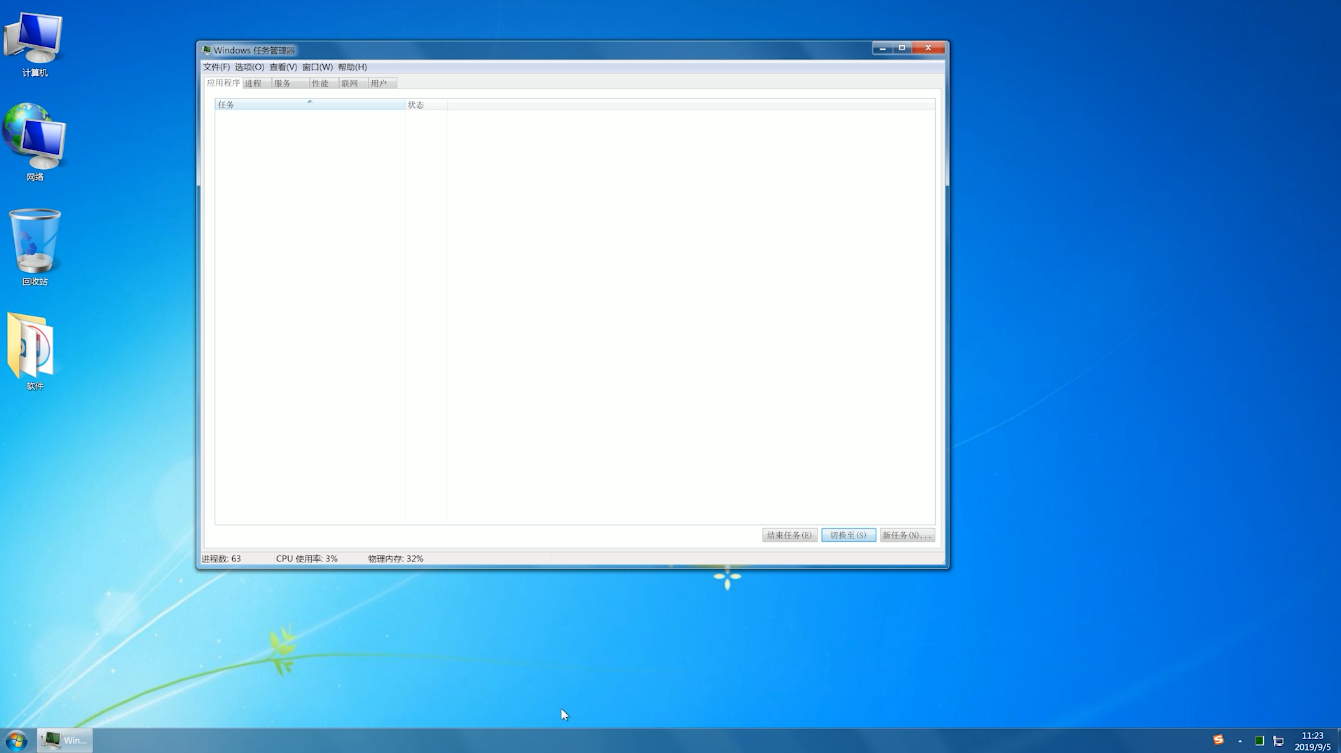This screenshot has height=753, width=1341.
Task: Maximize the Task Manager window
Action: [x=902, y=48]
